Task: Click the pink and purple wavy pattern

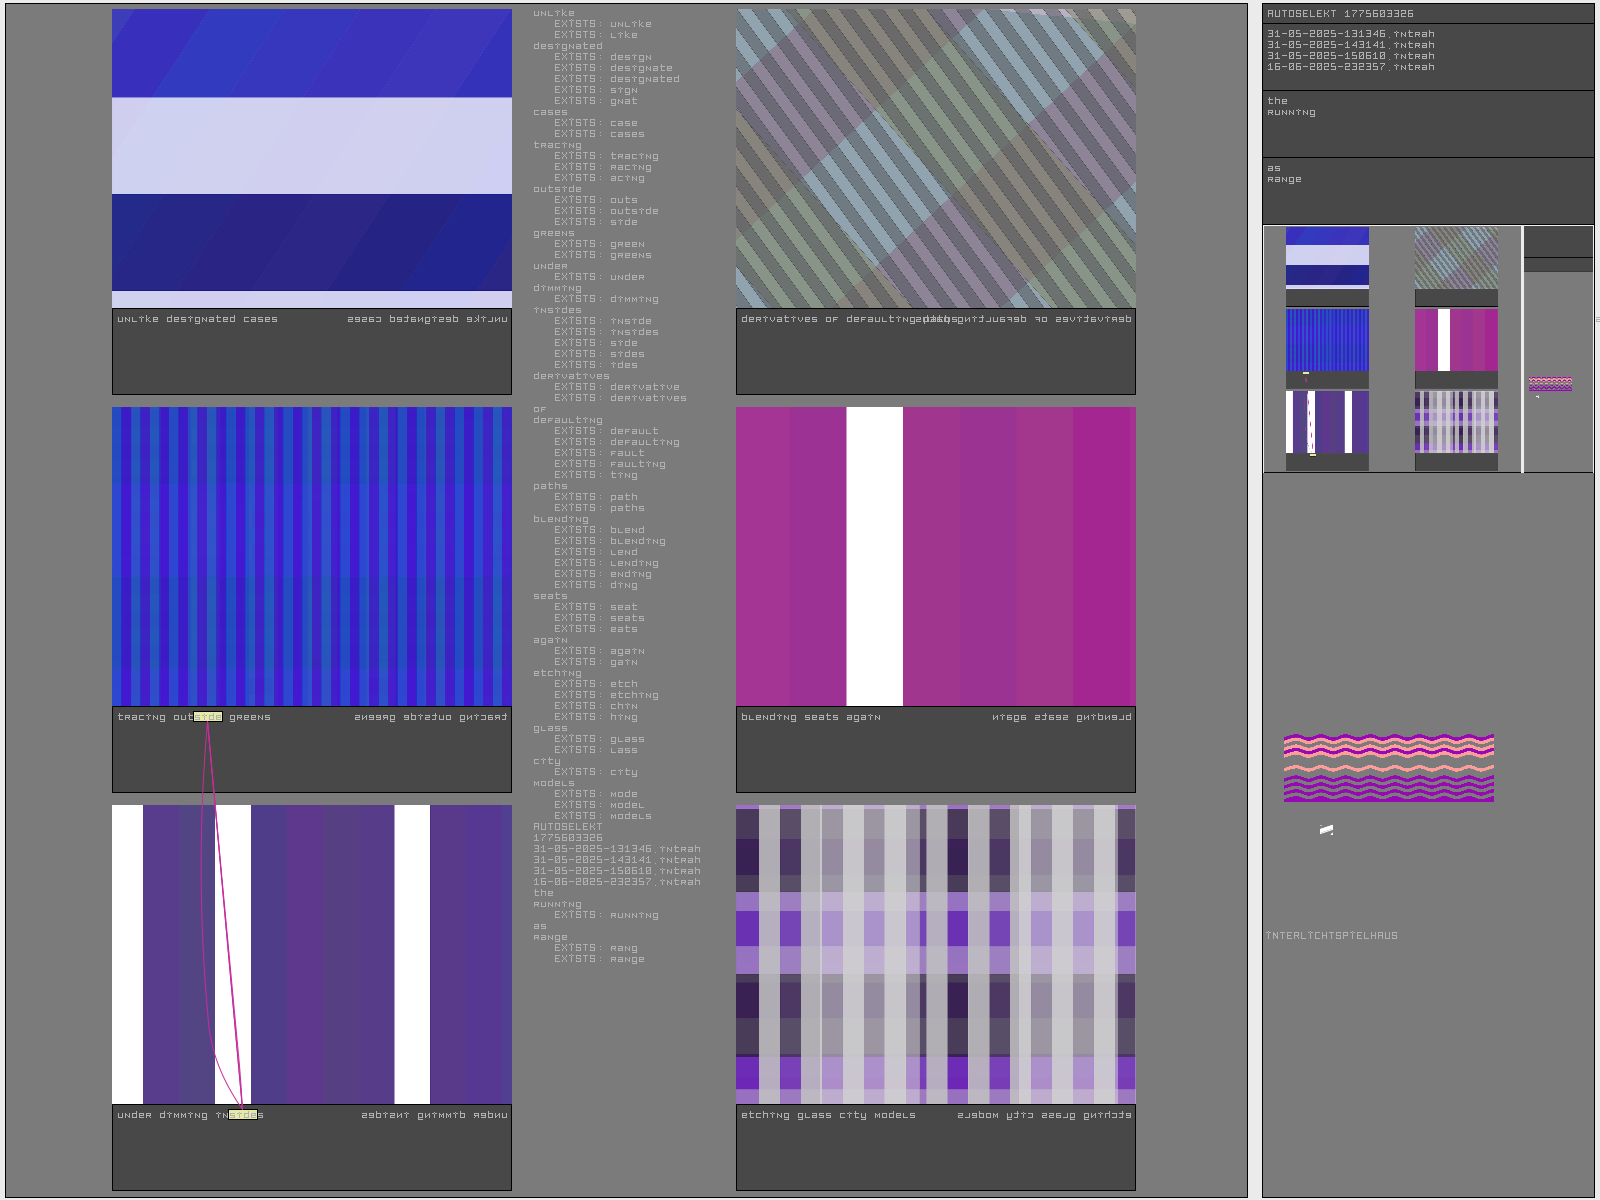Action: tap(1388, 768)
